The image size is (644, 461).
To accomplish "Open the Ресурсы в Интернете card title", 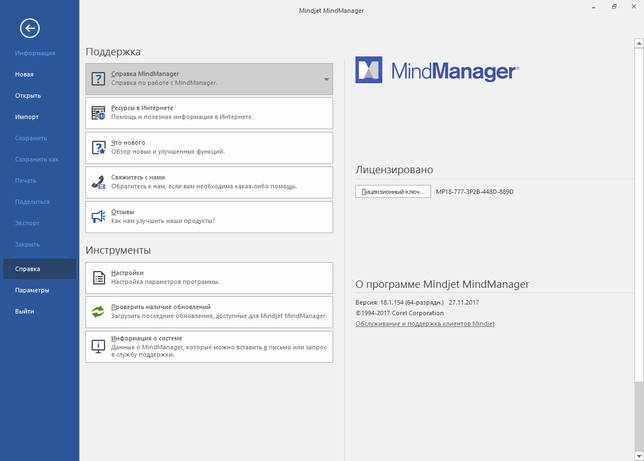I will click(x=142, y=108).
